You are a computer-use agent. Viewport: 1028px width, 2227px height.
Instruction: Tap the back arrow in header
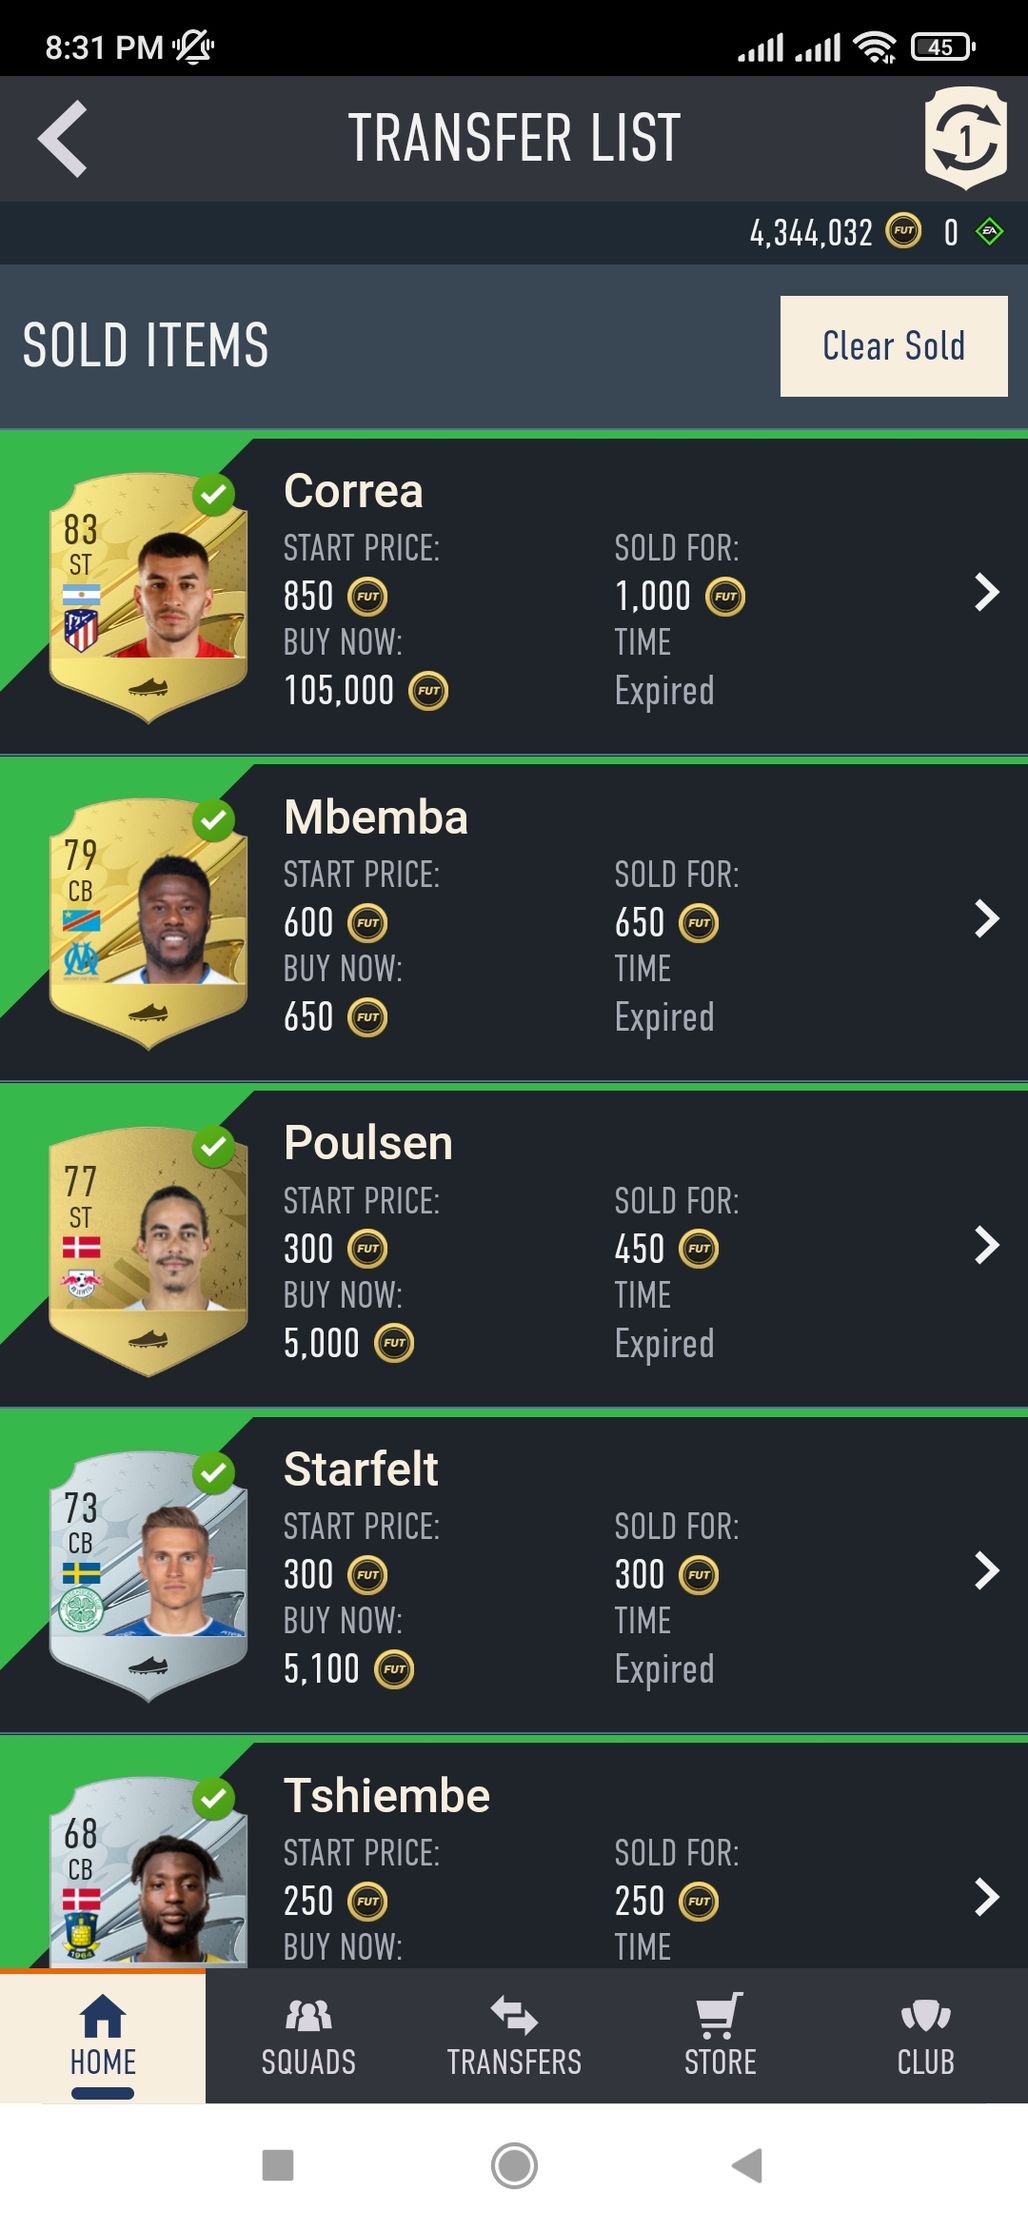[x=62, y=139]
